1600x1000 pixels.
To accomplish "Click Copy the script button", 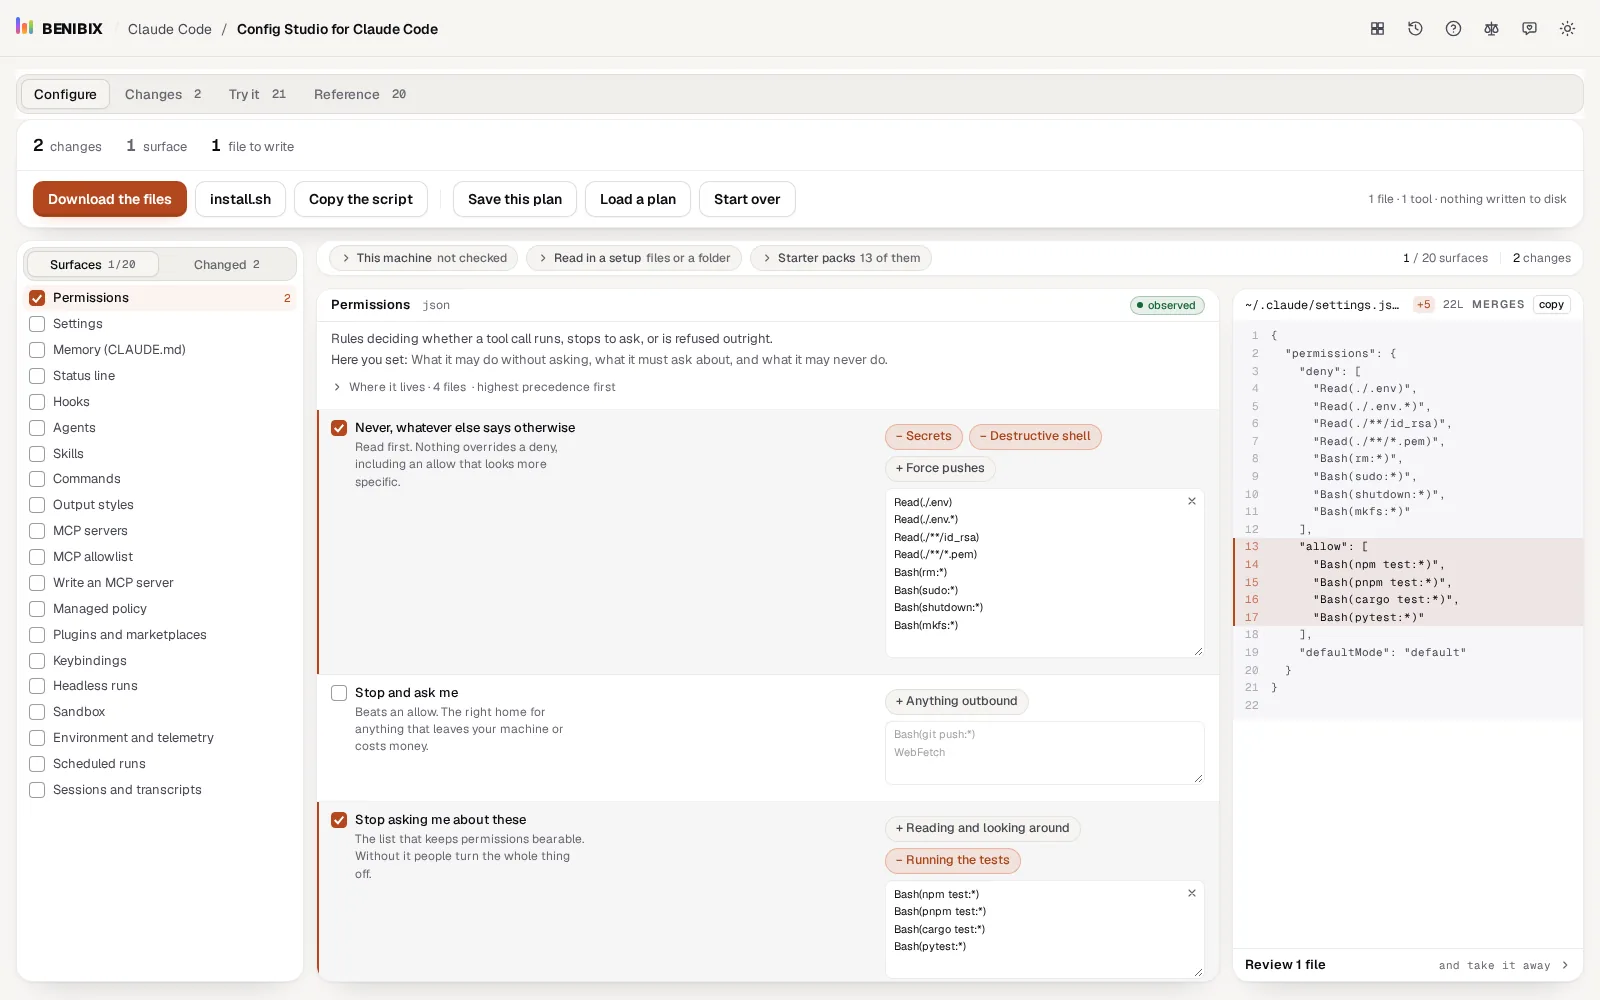I will tap(361, 199).
